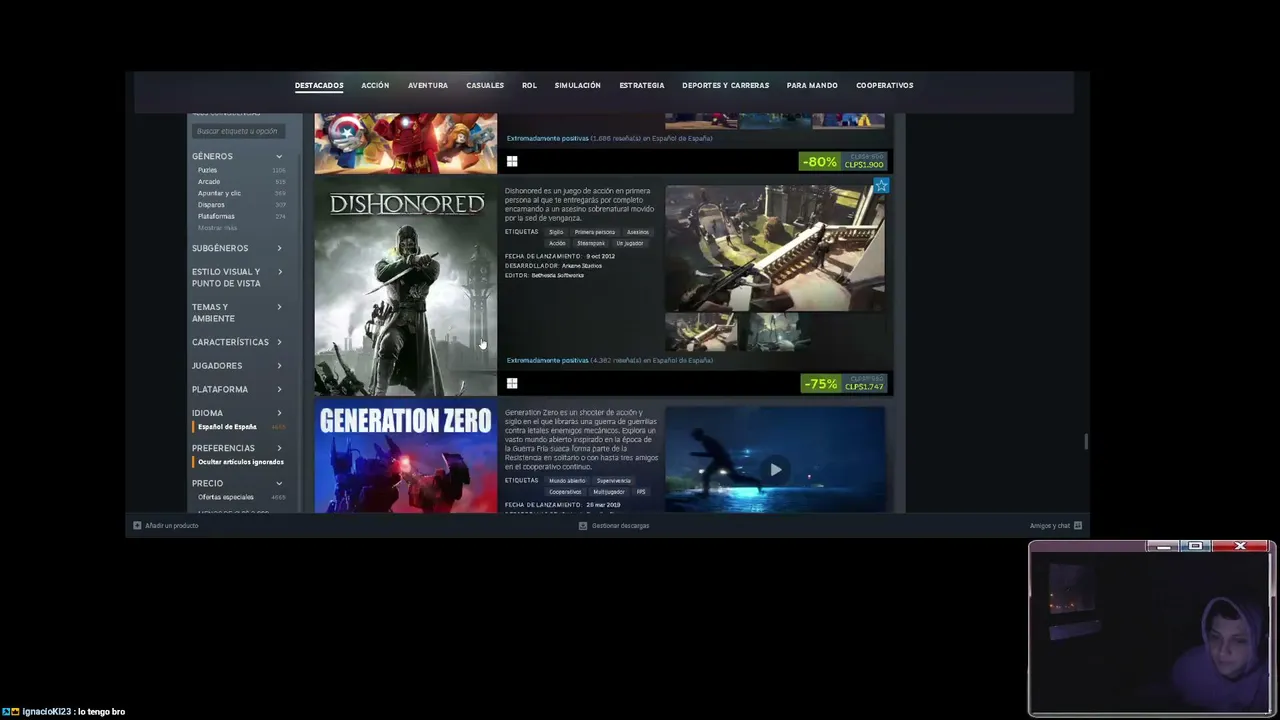The width and height of the screenshot is (1280, 720).
Task: Click Dishonored's Asesinos tag
Action: 638,232
